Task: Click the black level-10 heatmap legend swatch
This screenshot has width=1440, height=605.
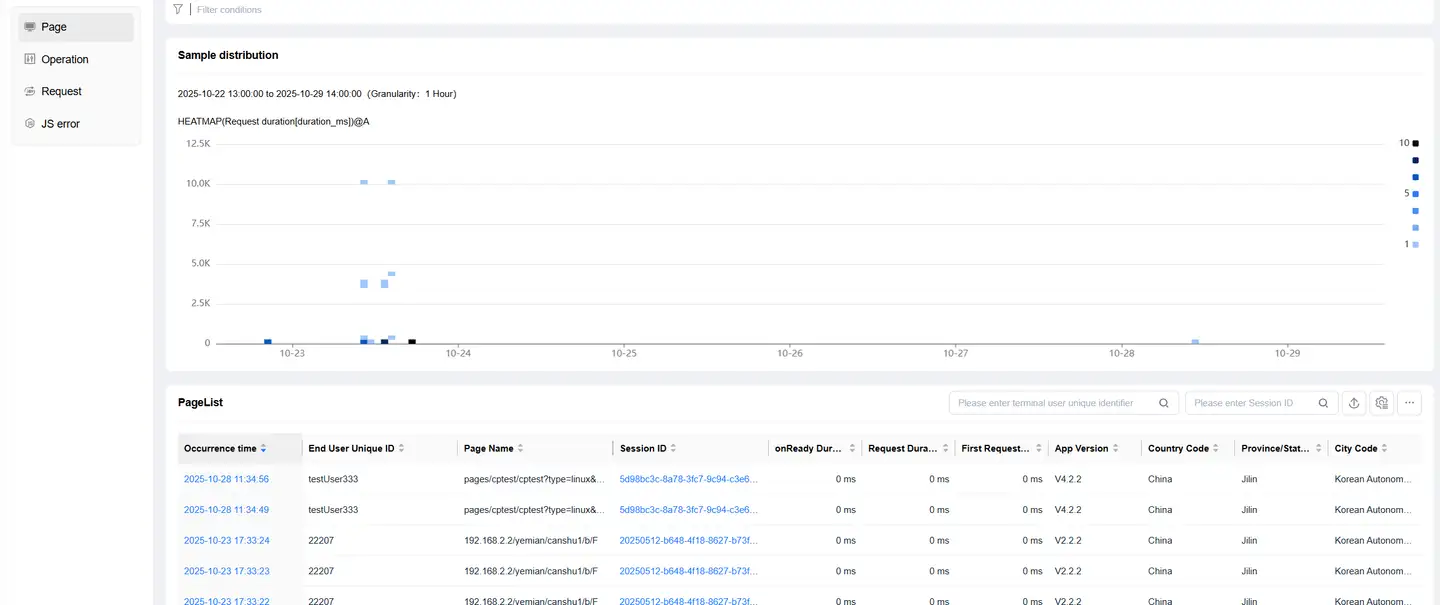Action: [x=1415, y=143]
